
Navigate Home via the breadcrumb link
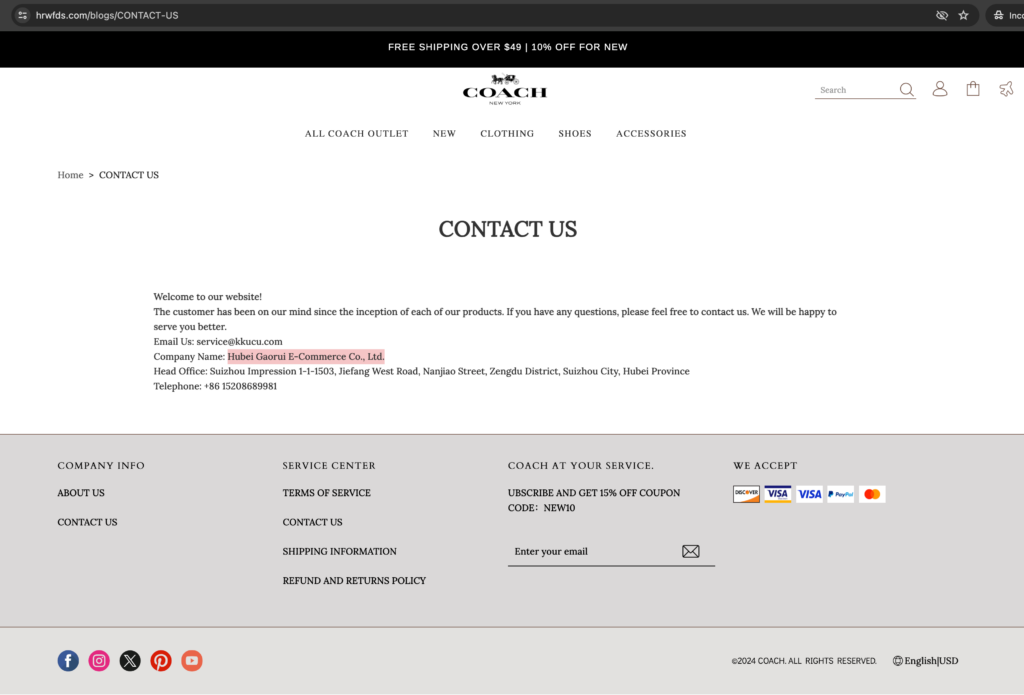[x=70, y=174]
